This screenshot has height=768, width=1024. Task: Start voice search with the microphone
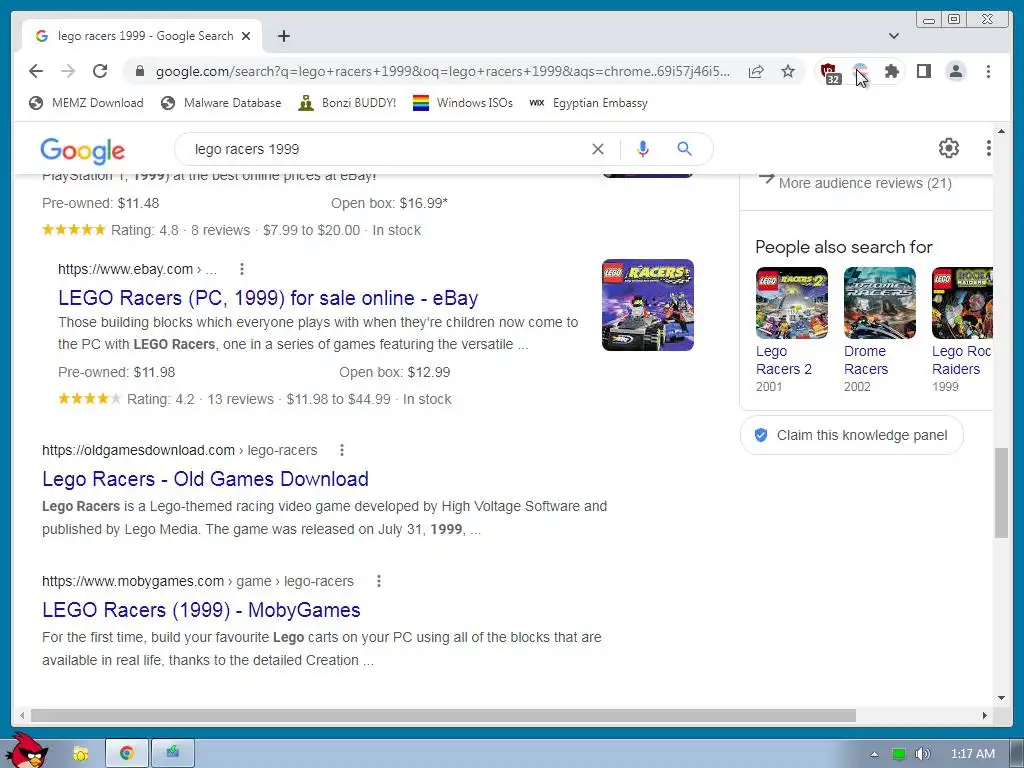643,149
